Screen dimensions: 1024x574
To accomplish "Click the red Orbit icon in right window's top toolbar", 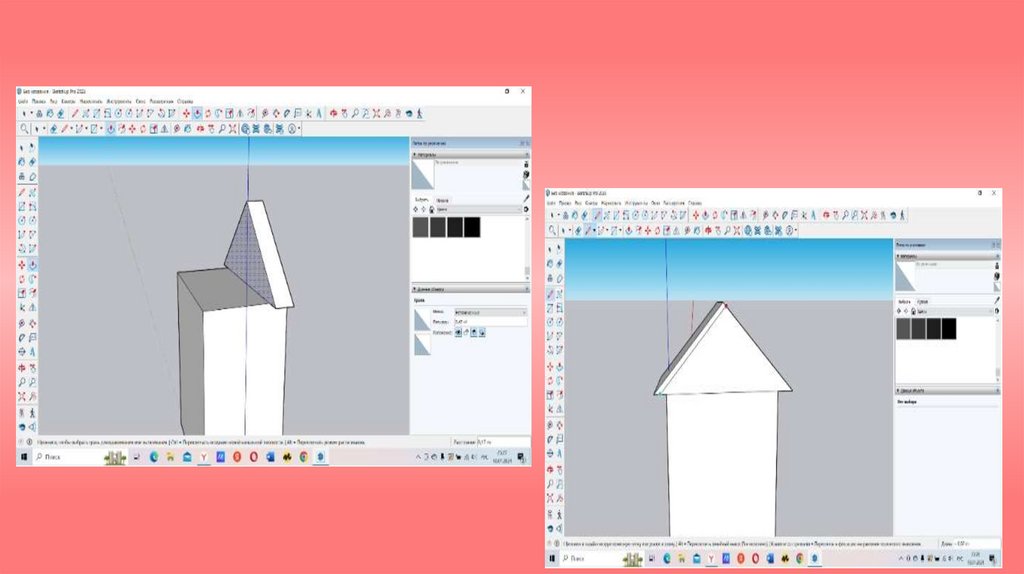I will (826, 215).
